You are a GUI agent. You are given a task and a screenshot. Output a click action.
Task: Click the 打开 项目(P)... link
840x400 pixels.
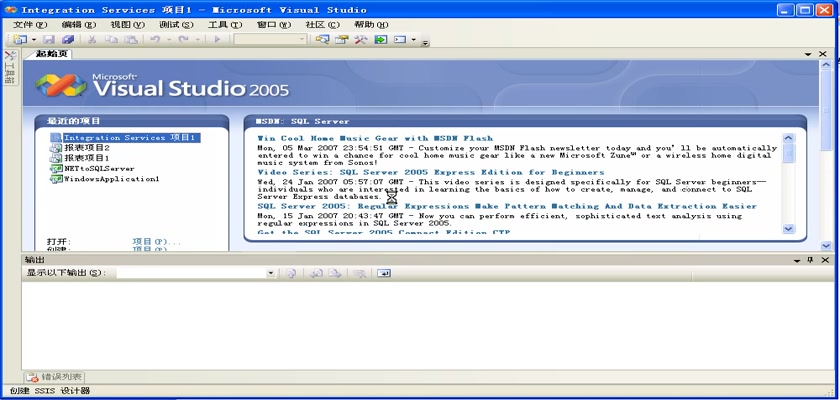point(156,241)
